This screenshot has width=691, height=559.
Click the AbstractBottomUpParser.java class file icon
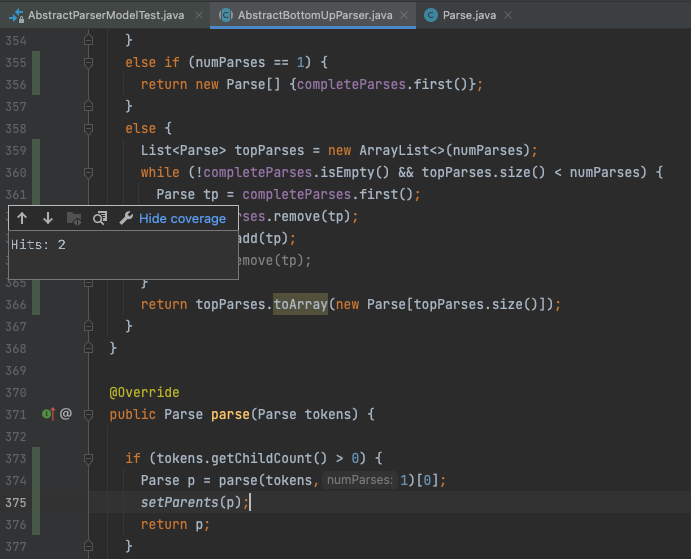pos(226,15)
